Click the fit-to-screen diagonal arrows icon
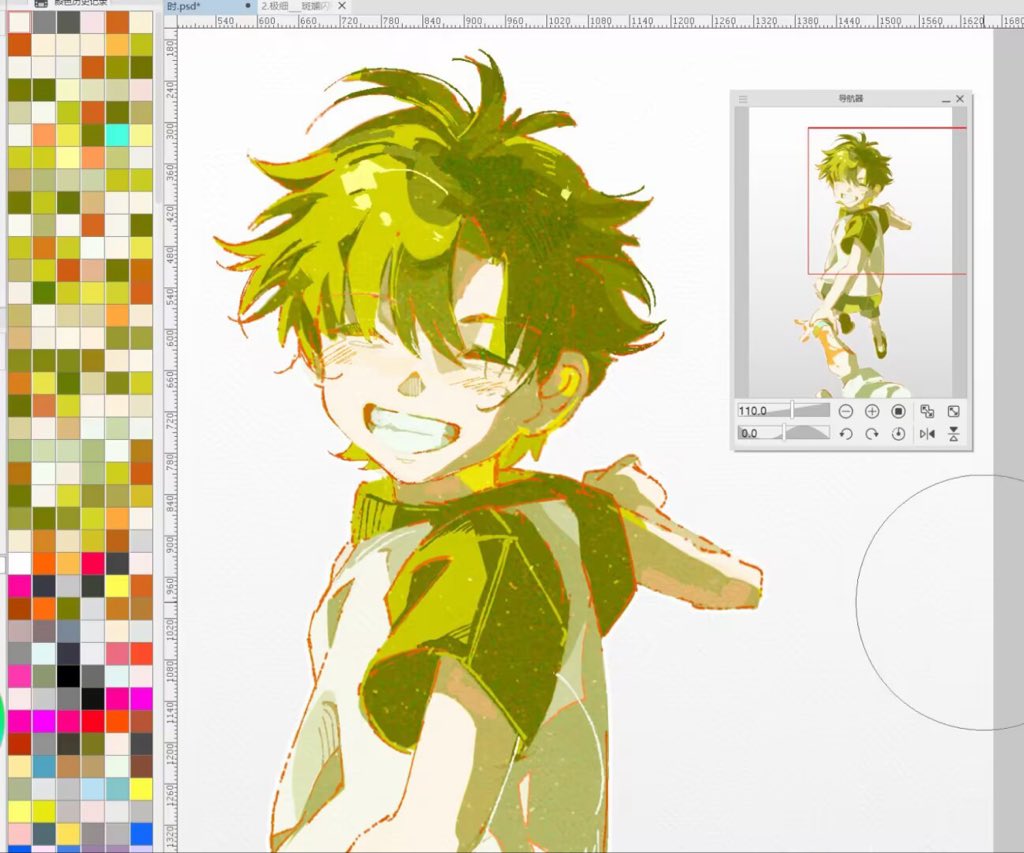1024x853 pixels. [x=953, y=411]
